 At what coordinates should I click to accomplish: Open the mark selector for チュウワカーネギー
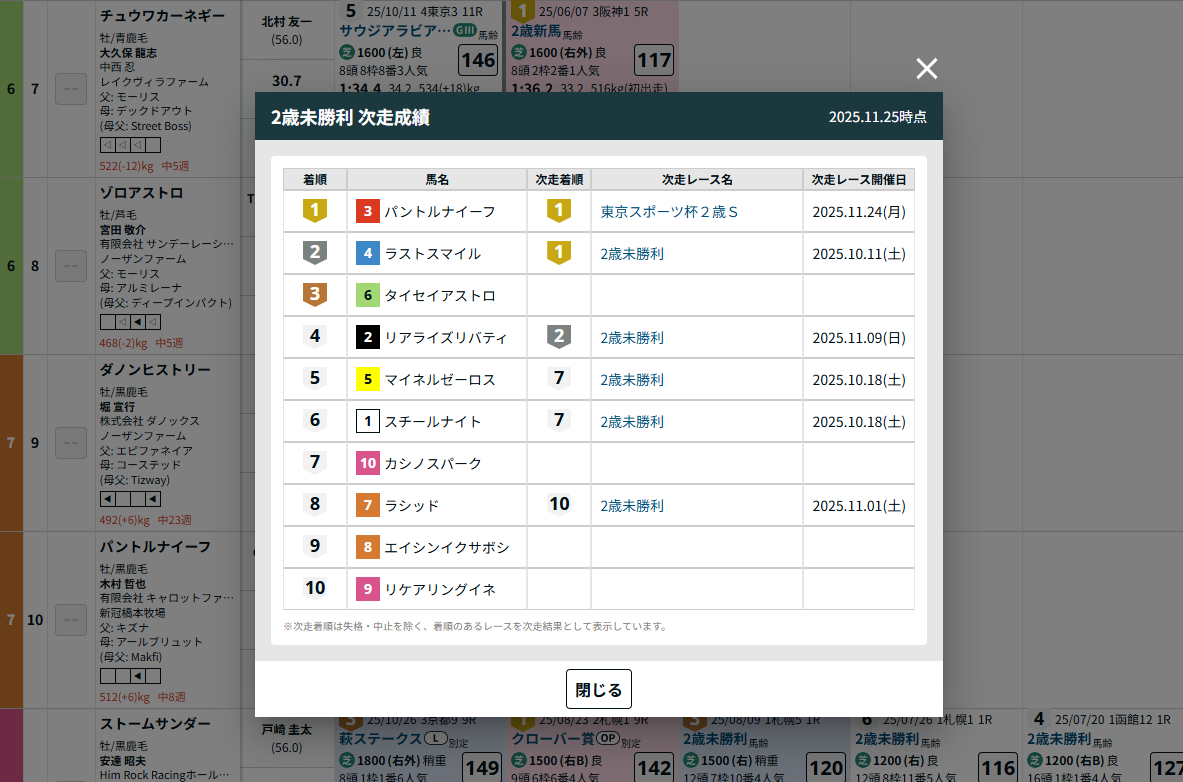click(x=71, y=89)
